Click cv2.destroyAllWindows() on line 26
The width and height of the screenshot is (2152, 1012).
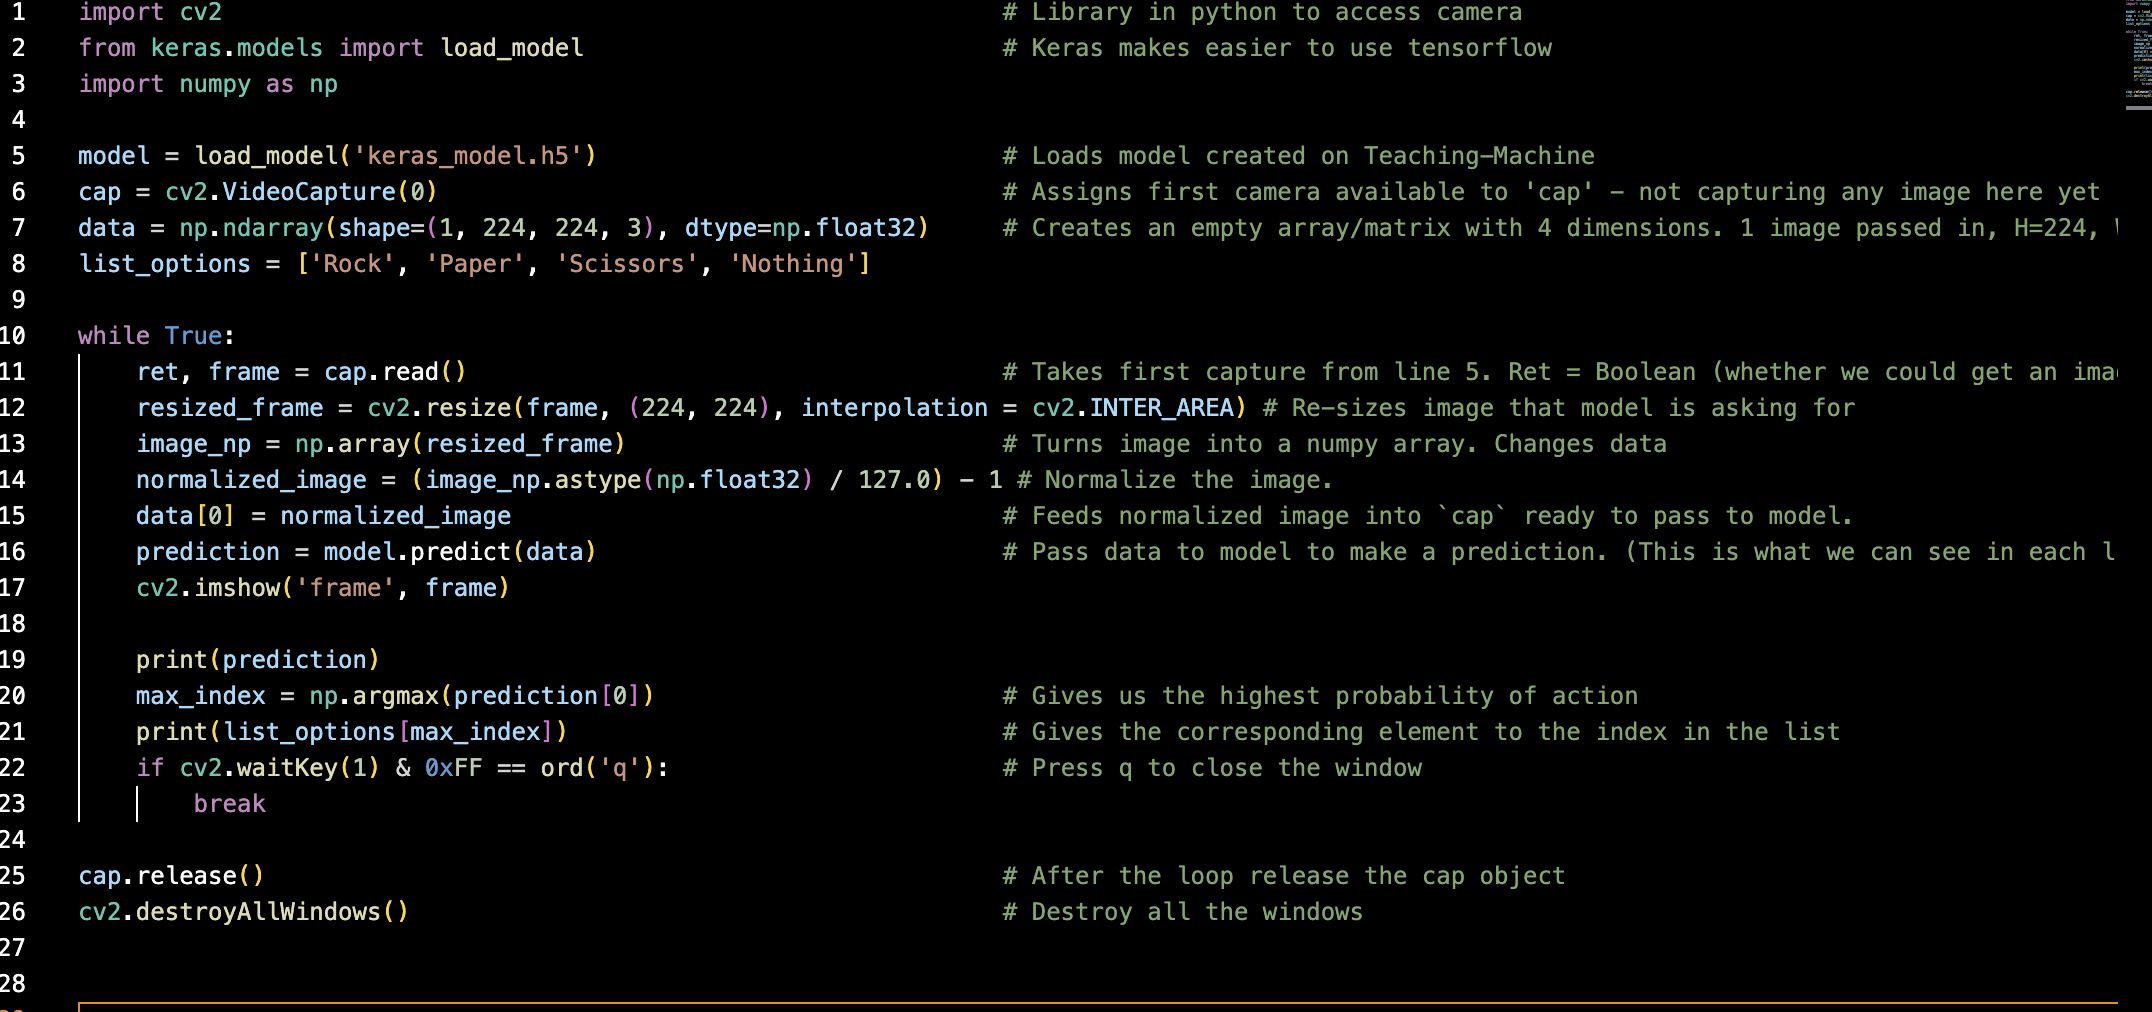[240, 911]
